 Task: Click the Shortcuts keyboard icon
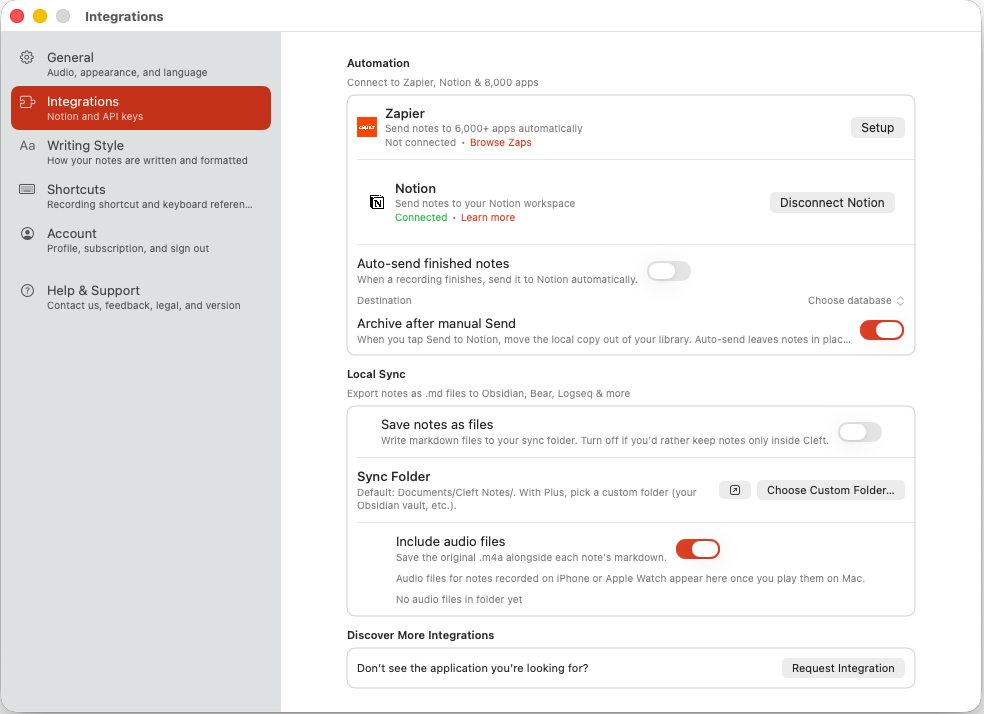pos(27,189)
